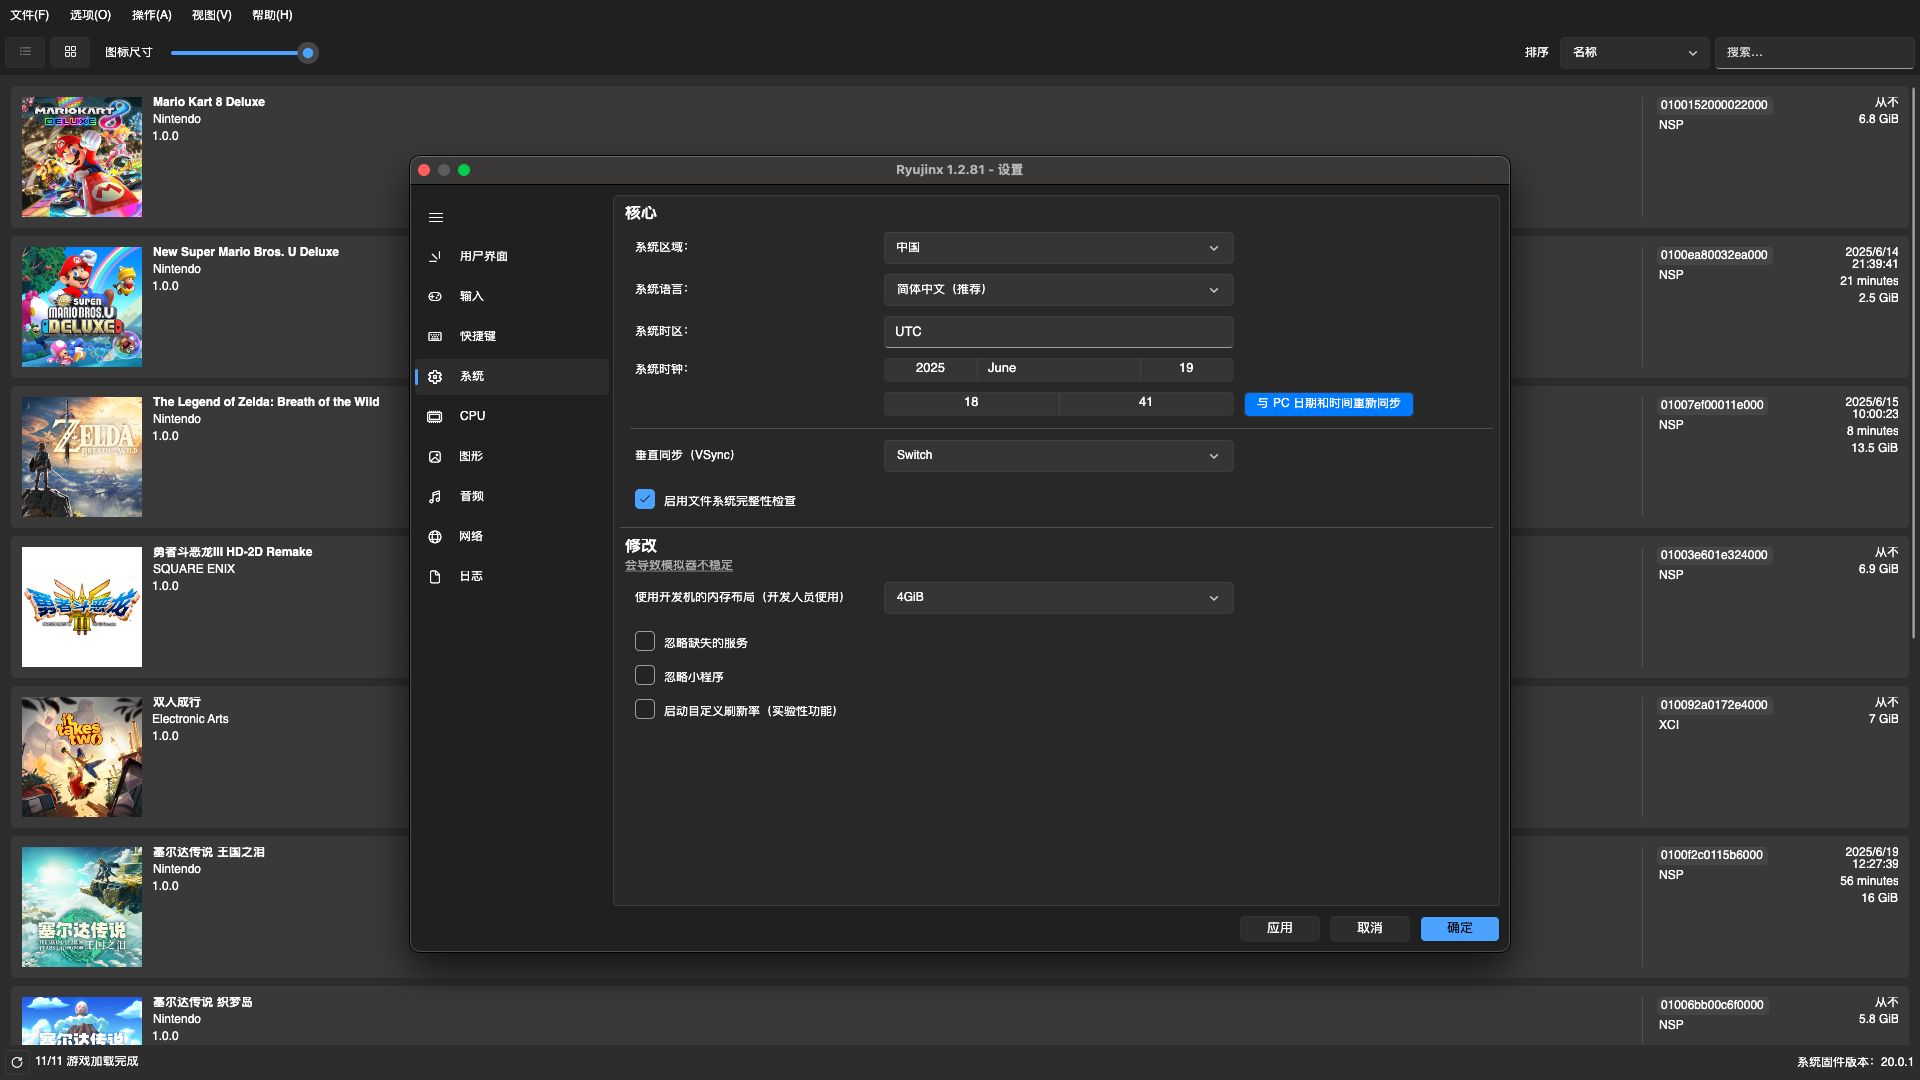Select 双人成行 It Takes Two cover
Screen dimensions: 1920x1080
pyautogui.click(x=82, y=757)
